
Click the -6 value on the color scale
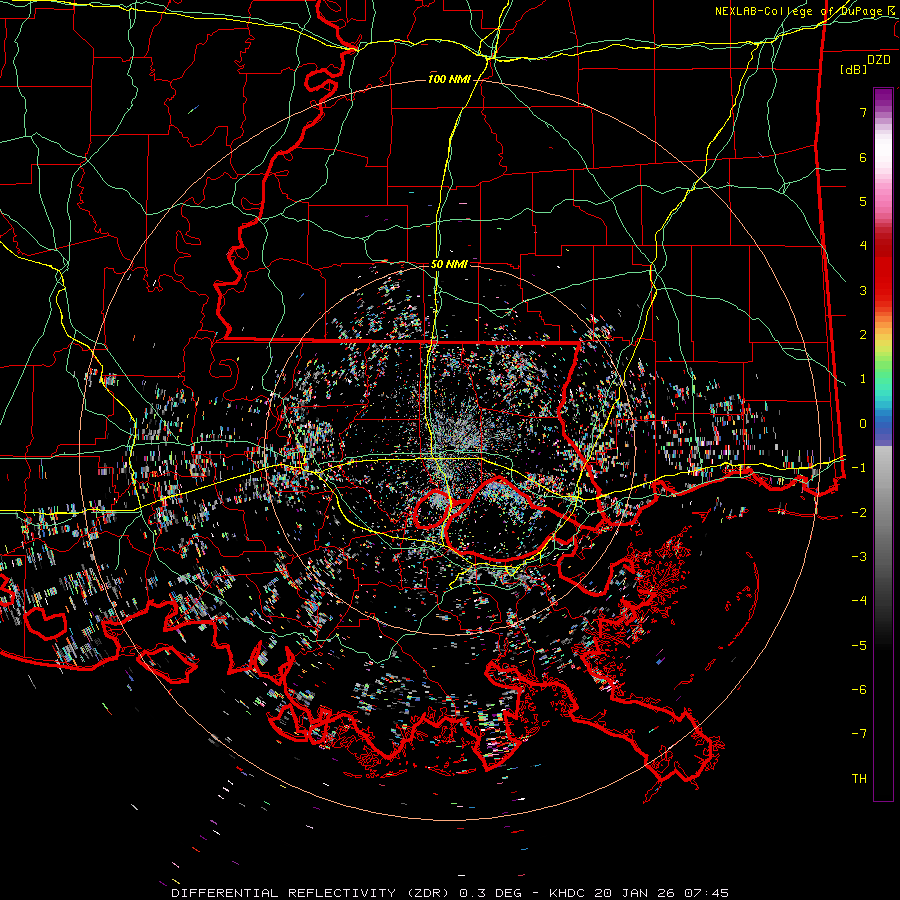pyautogui.click(x=859, y=690)
